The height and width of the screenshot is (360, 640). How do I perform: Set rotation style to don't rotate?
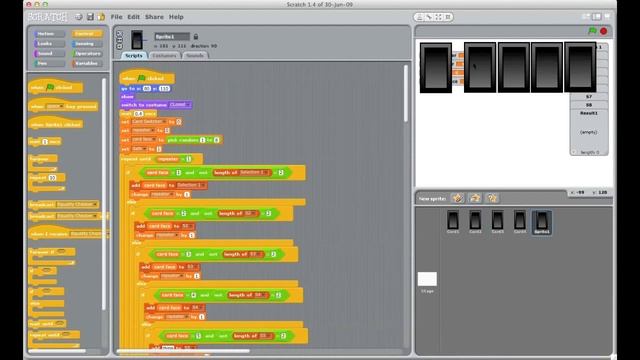pos(119,46)
